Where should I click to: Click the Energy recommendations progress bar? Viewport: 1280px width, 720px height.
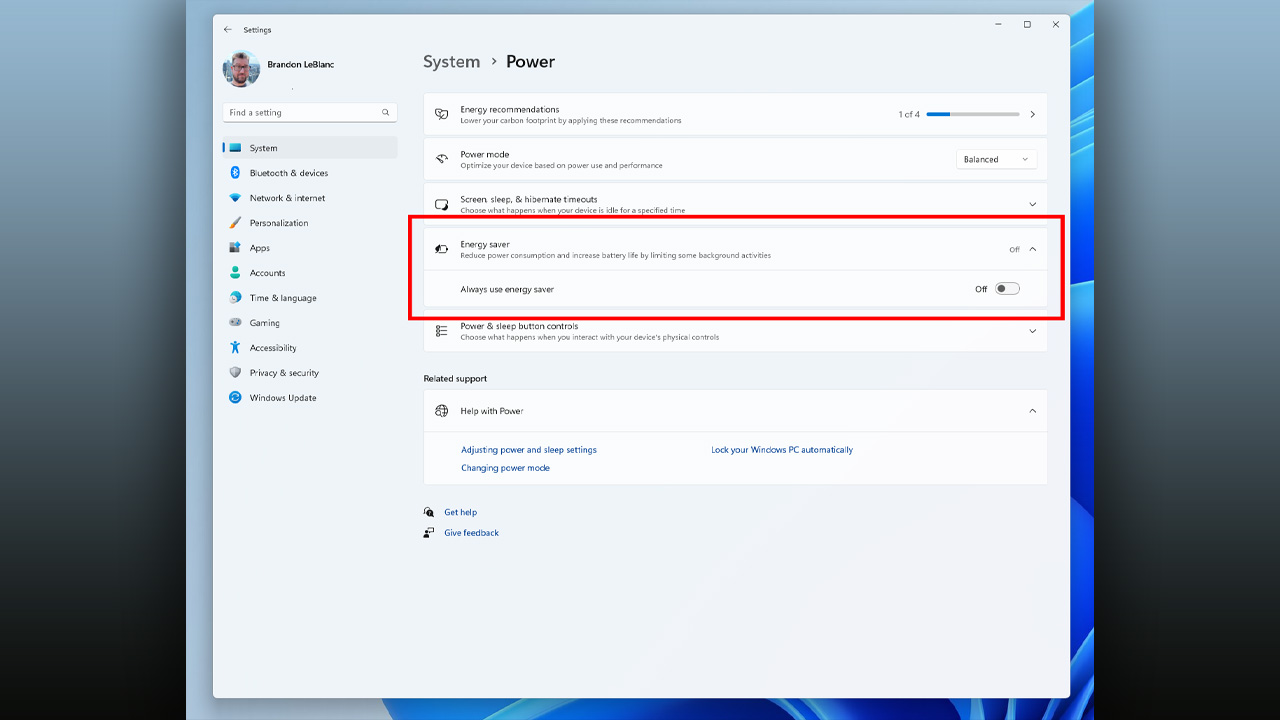coord(973,114)
